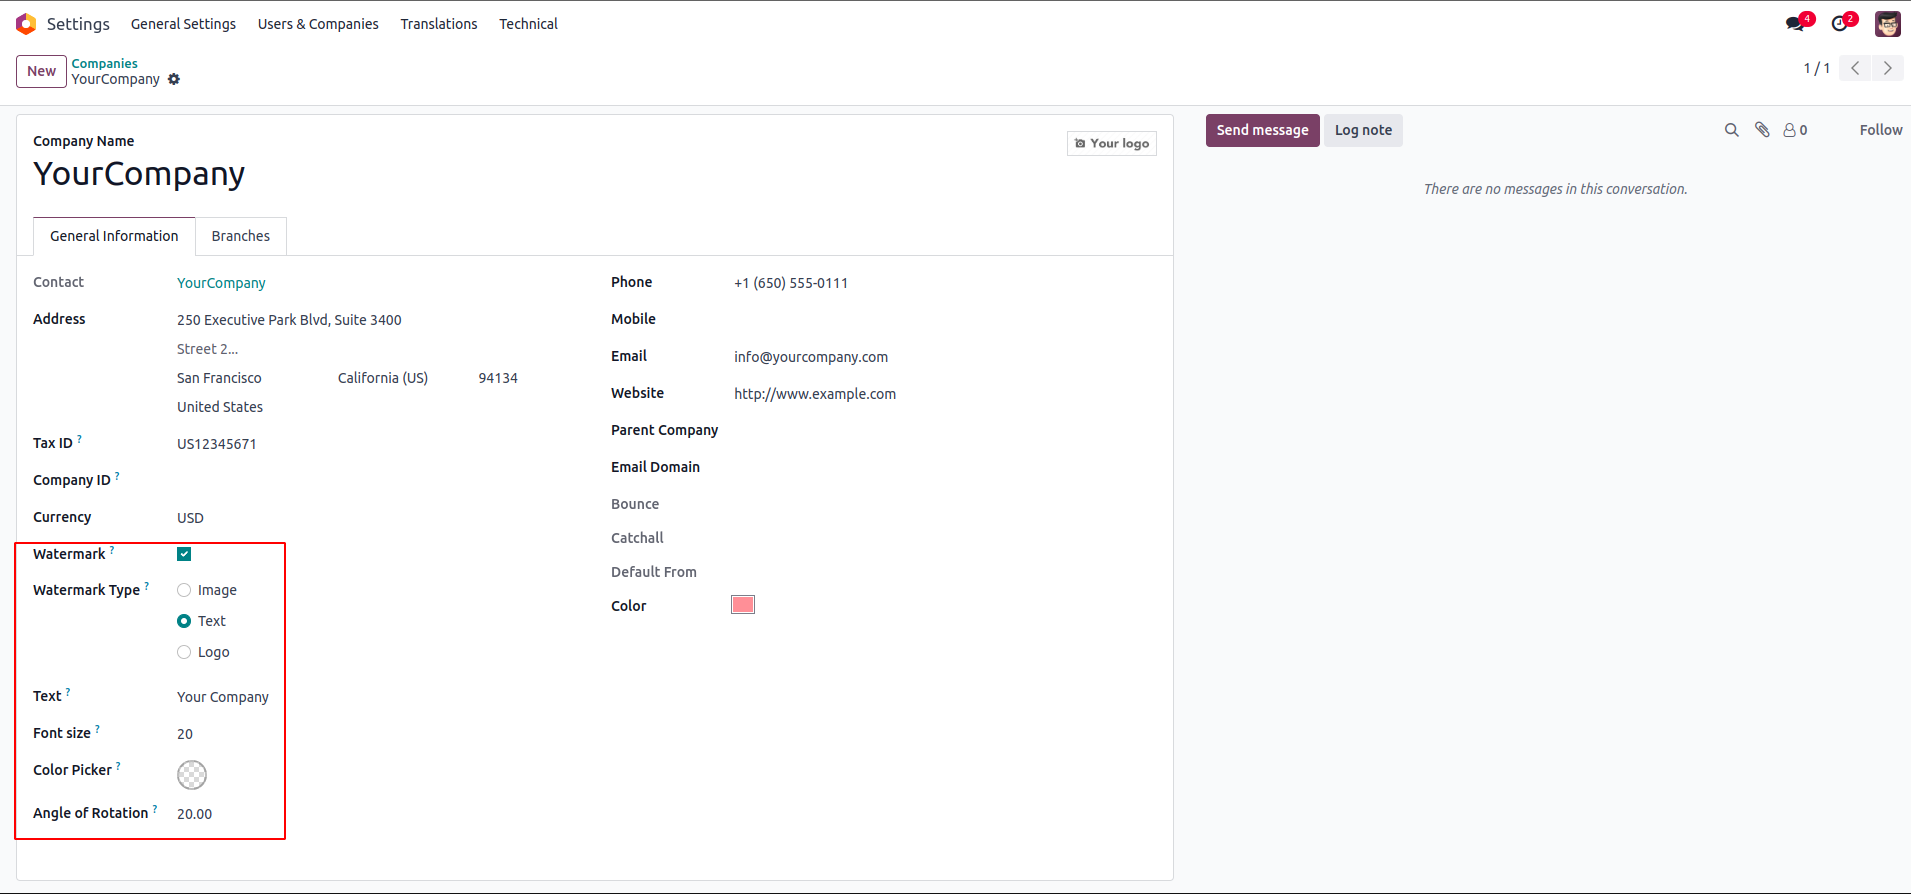The height and width of the screenshot is (894, 1911).
Task: Click Follow button
Action: [1880, 130]
